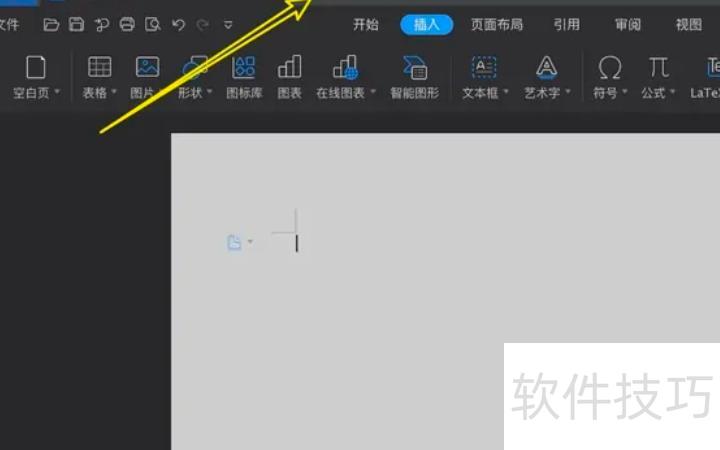Insert a shape with 形状 icon
The width and height of the screenshot is (720, 450).
(195, 68)
